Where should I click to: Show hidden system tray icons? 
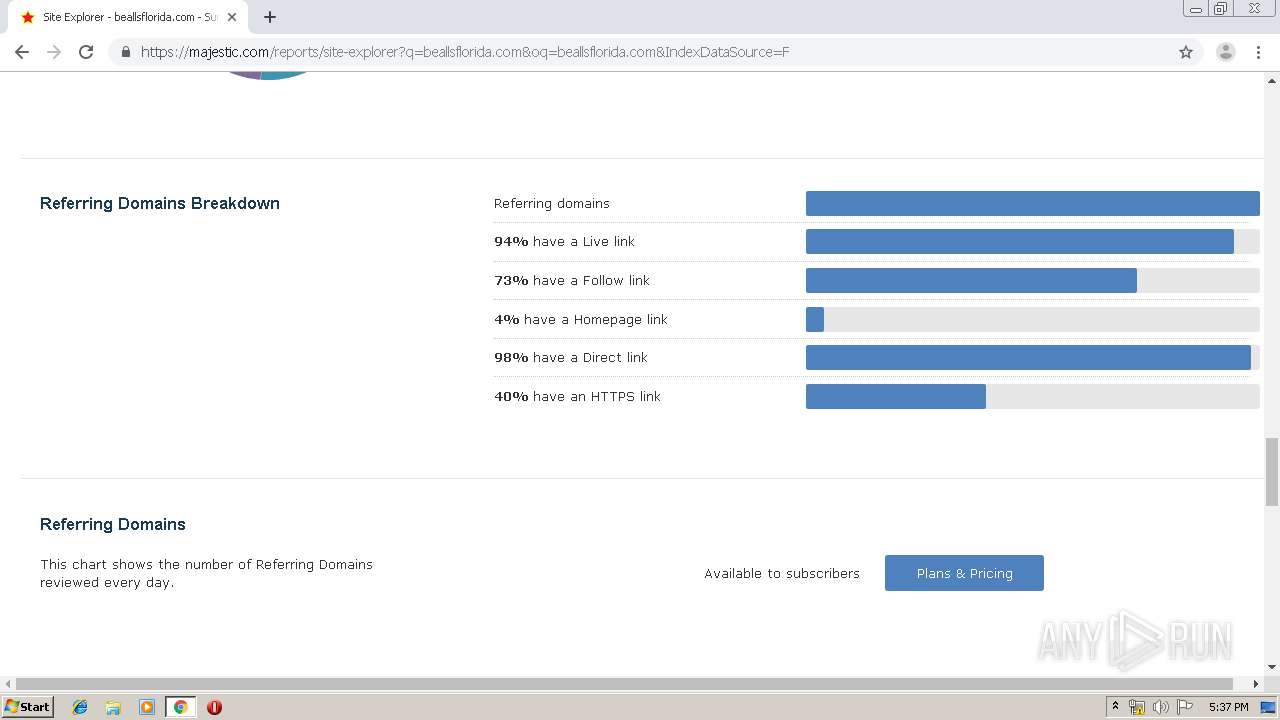[x=1115, y=706]
